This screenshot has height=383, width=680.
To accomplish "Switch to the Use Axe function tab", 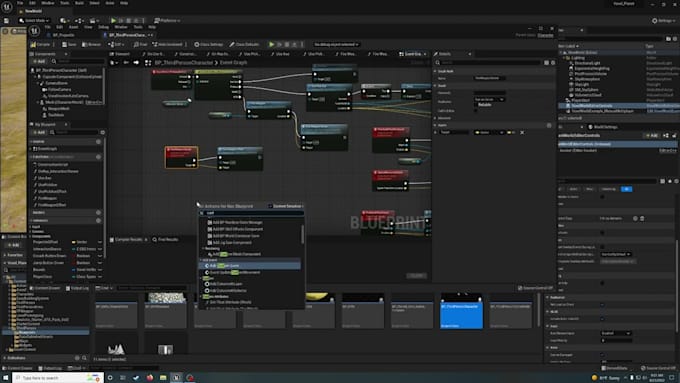I will click(x=280, y=54).
